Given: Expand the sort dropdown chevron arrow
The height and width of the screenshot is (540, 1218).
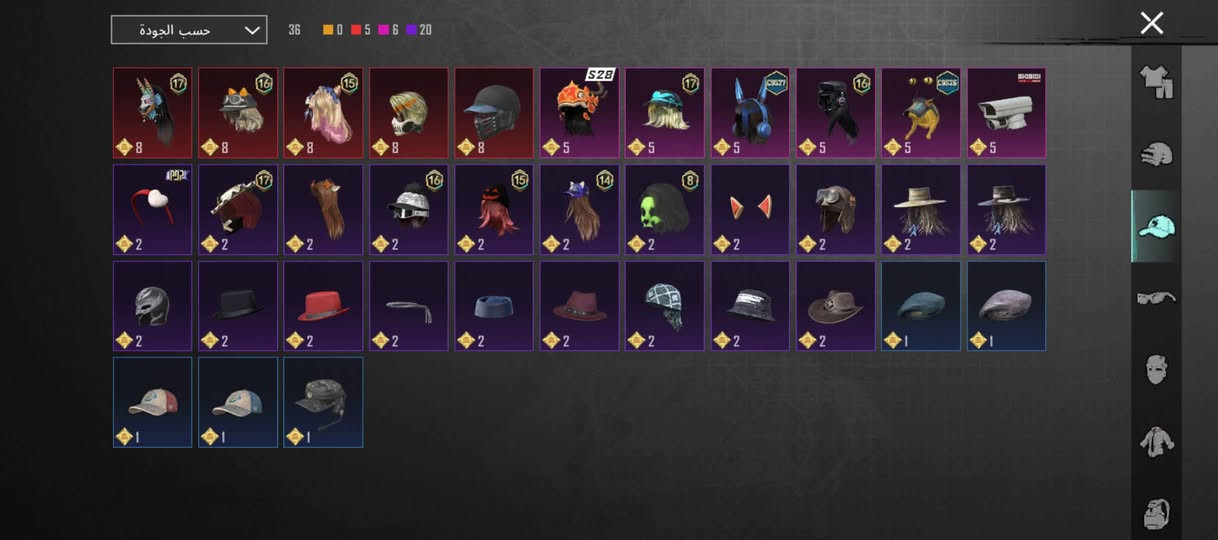Looking at the screenshot, I should [x=252, y=30].
